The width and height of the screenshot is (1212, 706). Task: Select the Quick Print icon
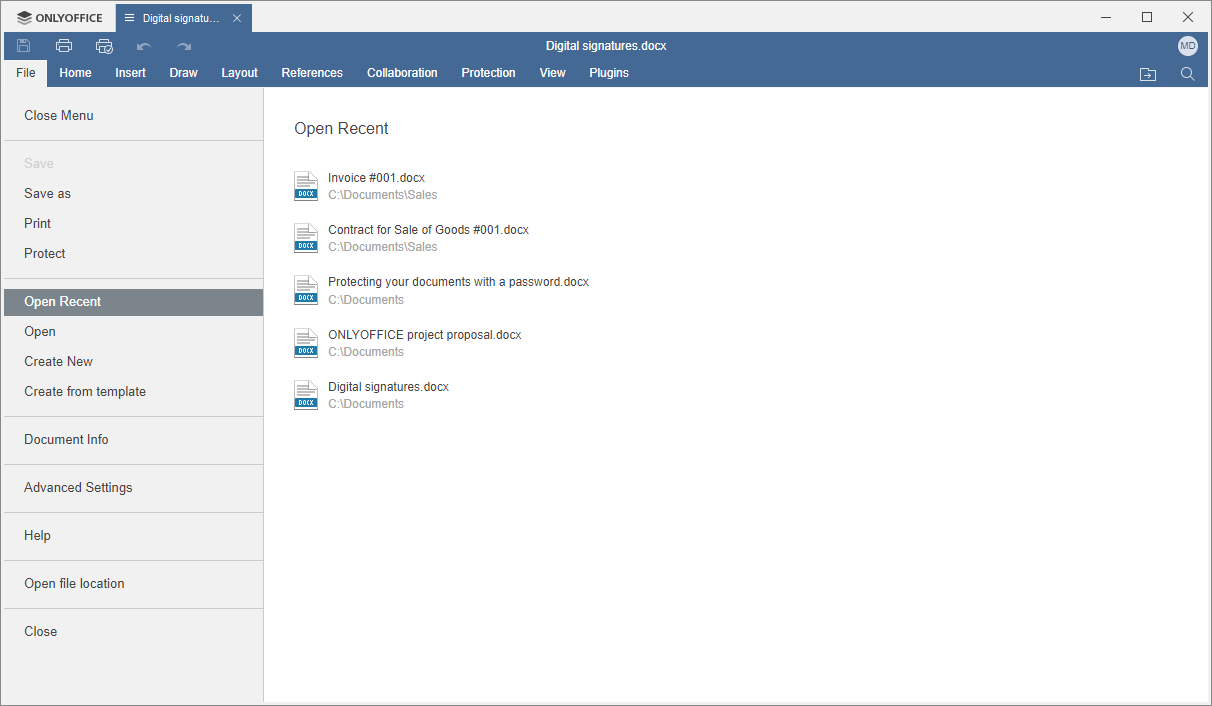pos(103,45)
